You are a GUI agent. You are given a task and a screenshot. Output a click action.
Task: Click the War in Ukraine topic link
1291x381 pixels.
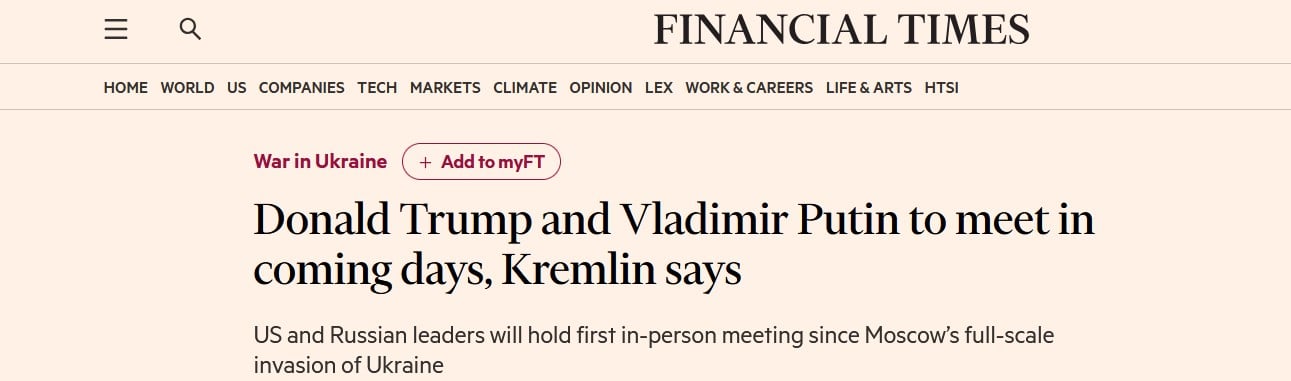pyautogui.click(x=320, y=161)
